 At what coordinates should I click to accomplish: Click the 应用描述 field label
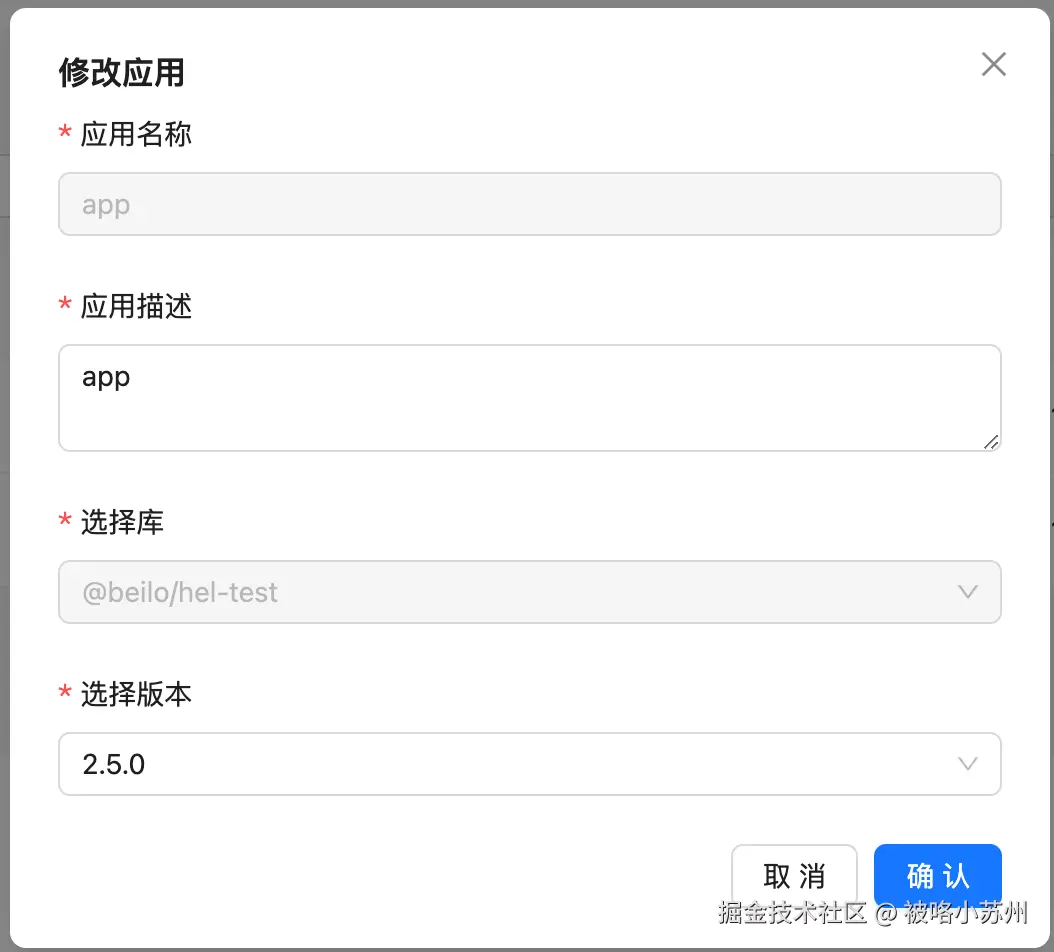tap(136, 306)
